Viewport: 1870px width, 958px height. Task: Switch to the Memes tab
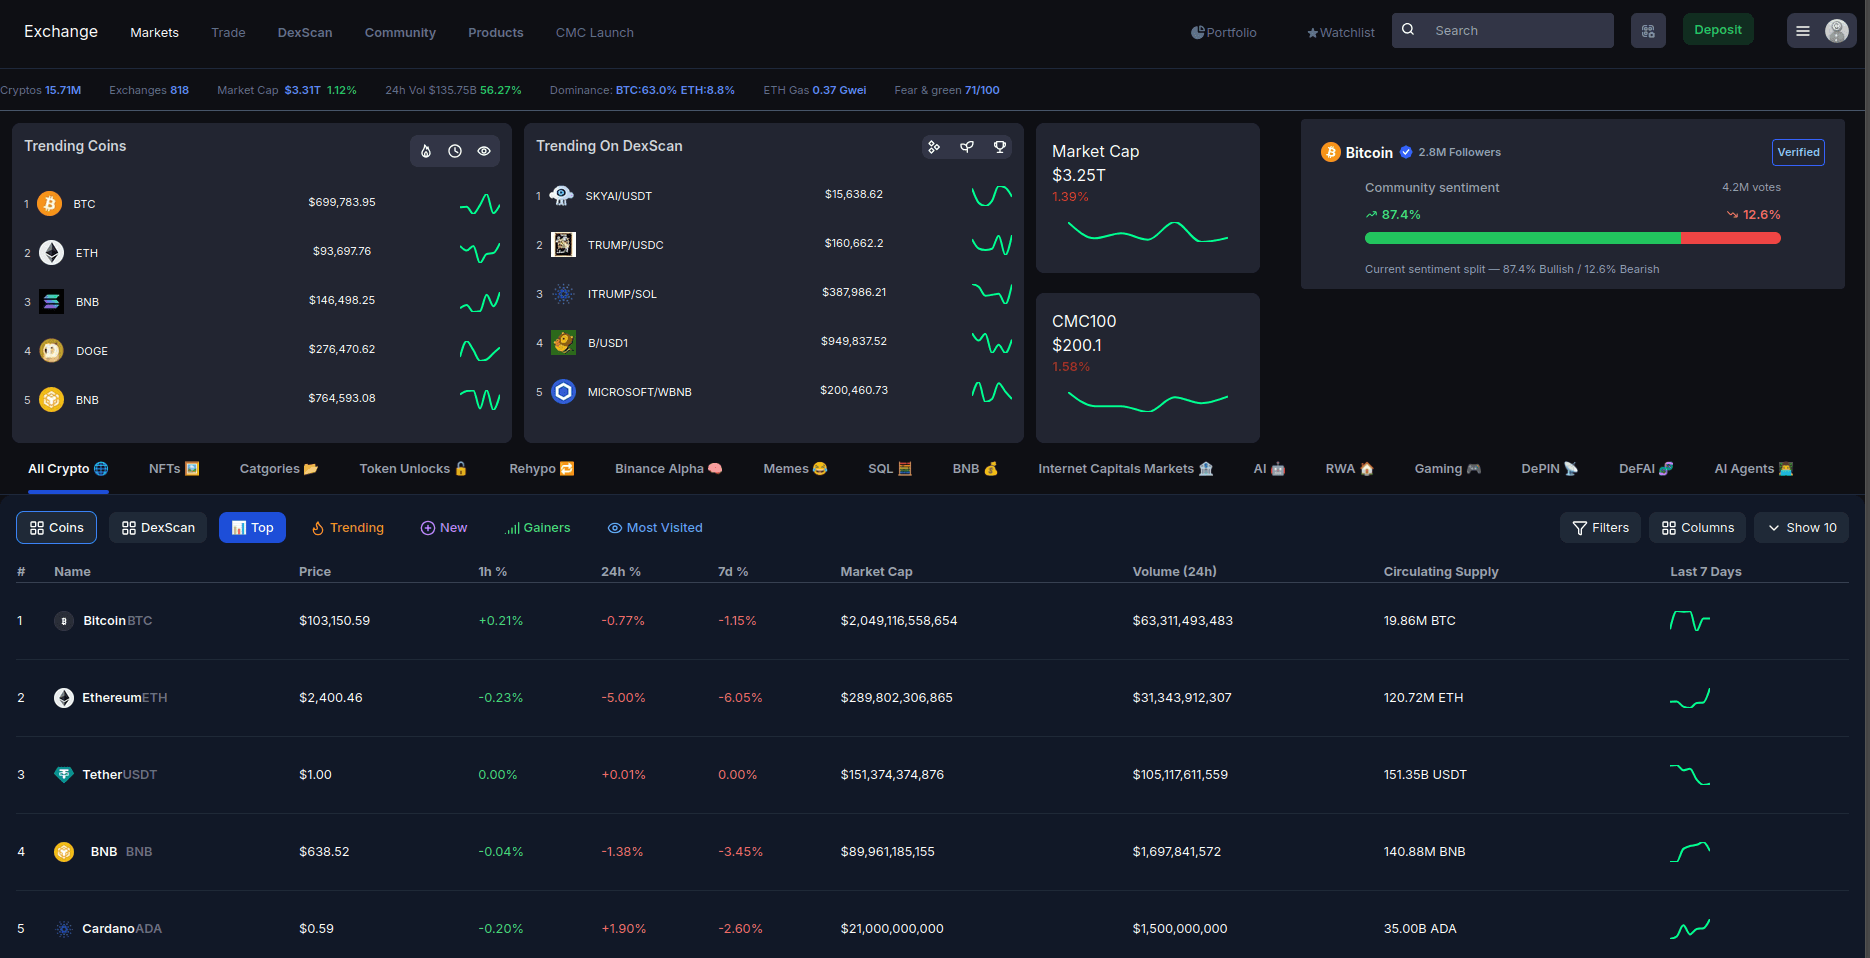coord(795,469)
